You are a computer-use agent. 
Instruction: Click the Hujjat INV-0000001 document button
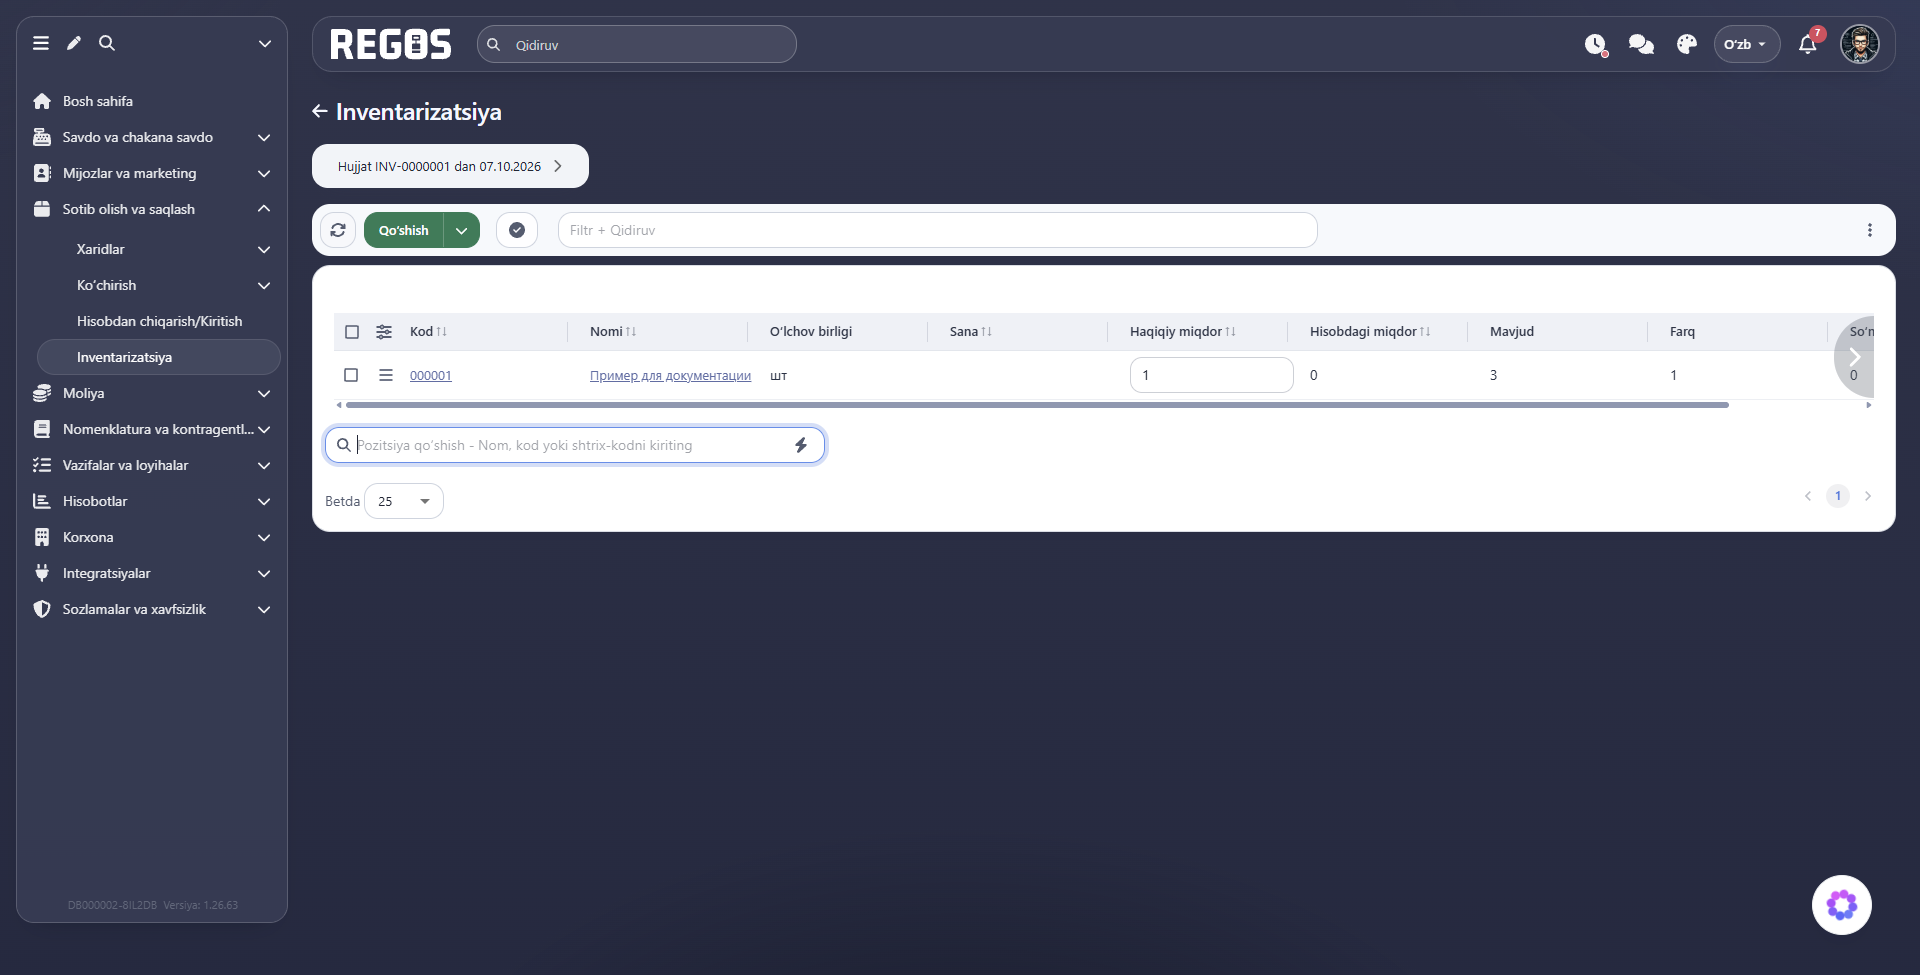(x=450, y=166)
